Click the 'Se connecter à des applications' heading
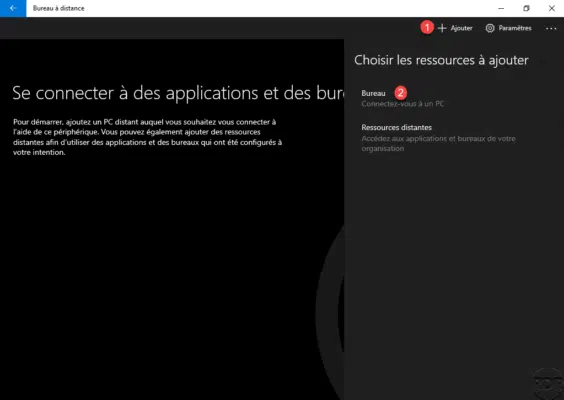The width and height of the screenshot is (564, 400). point(178,93)
